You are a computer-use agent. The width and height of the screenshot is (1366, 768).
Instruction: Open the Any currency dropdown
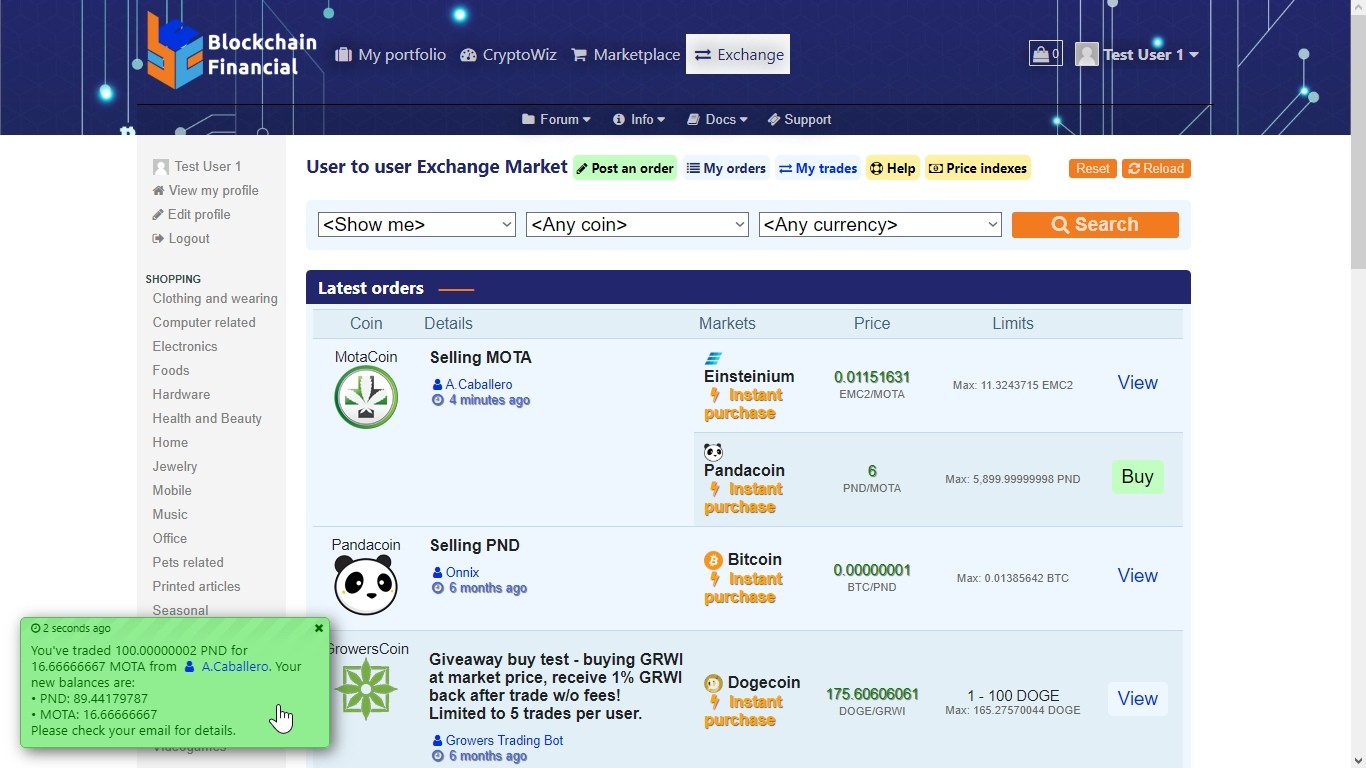tap(880, 225)
